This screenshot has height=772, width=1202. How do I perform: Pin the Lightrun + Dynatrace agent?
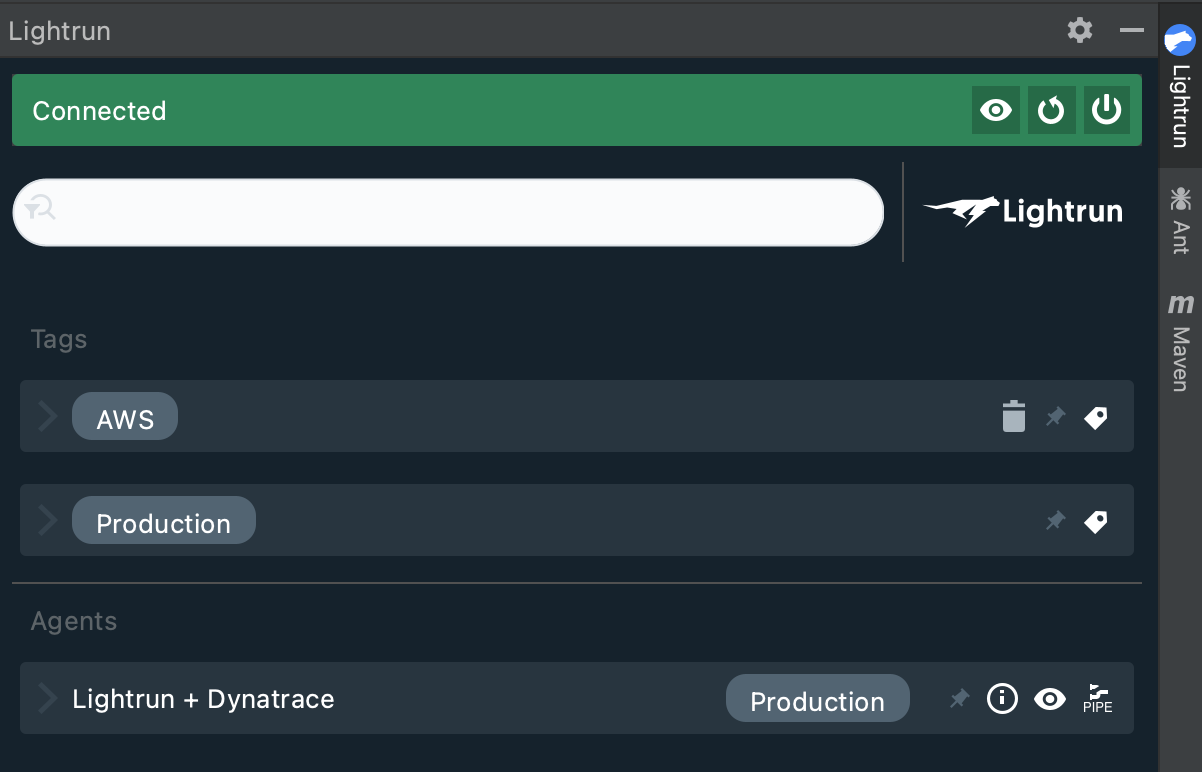click(959, 699)
